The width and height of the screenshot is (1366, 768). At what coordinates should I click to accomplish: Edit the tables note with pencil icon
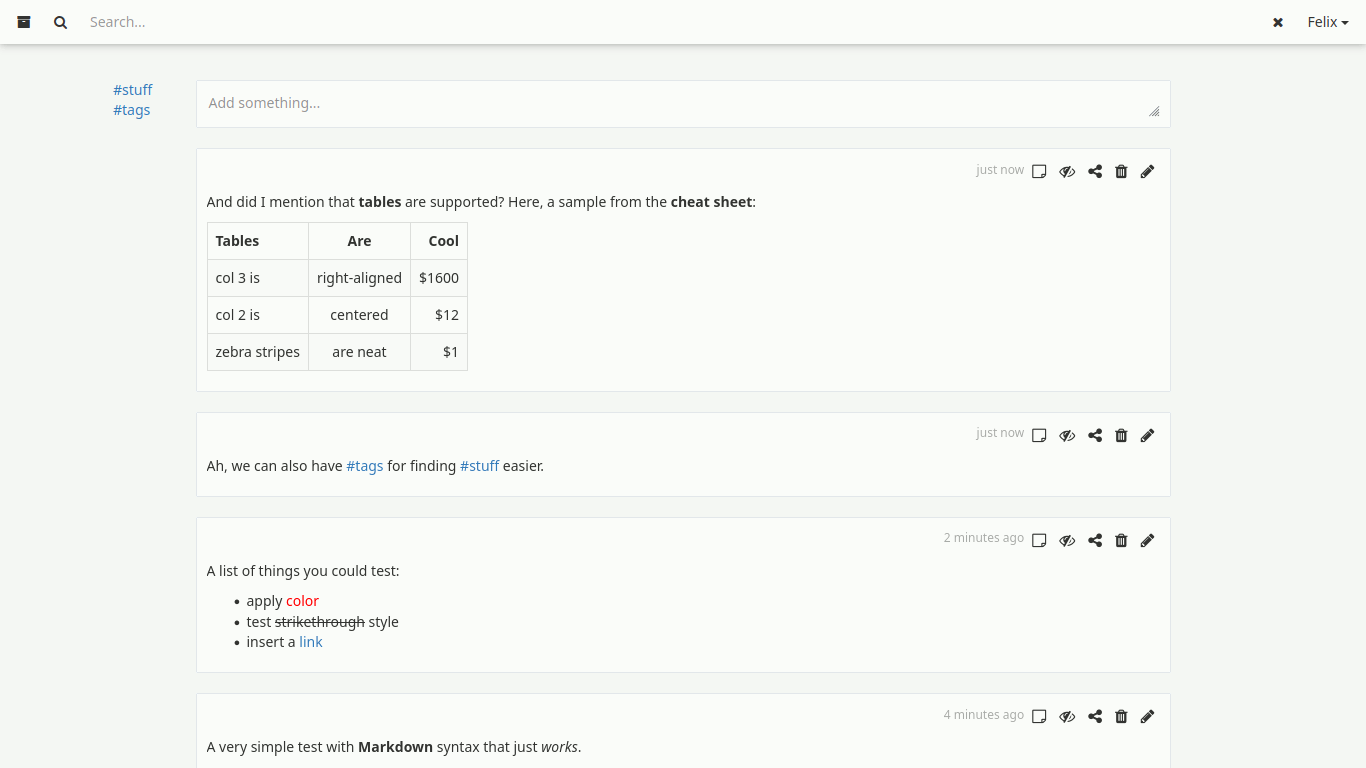[x=1147, y=171]
